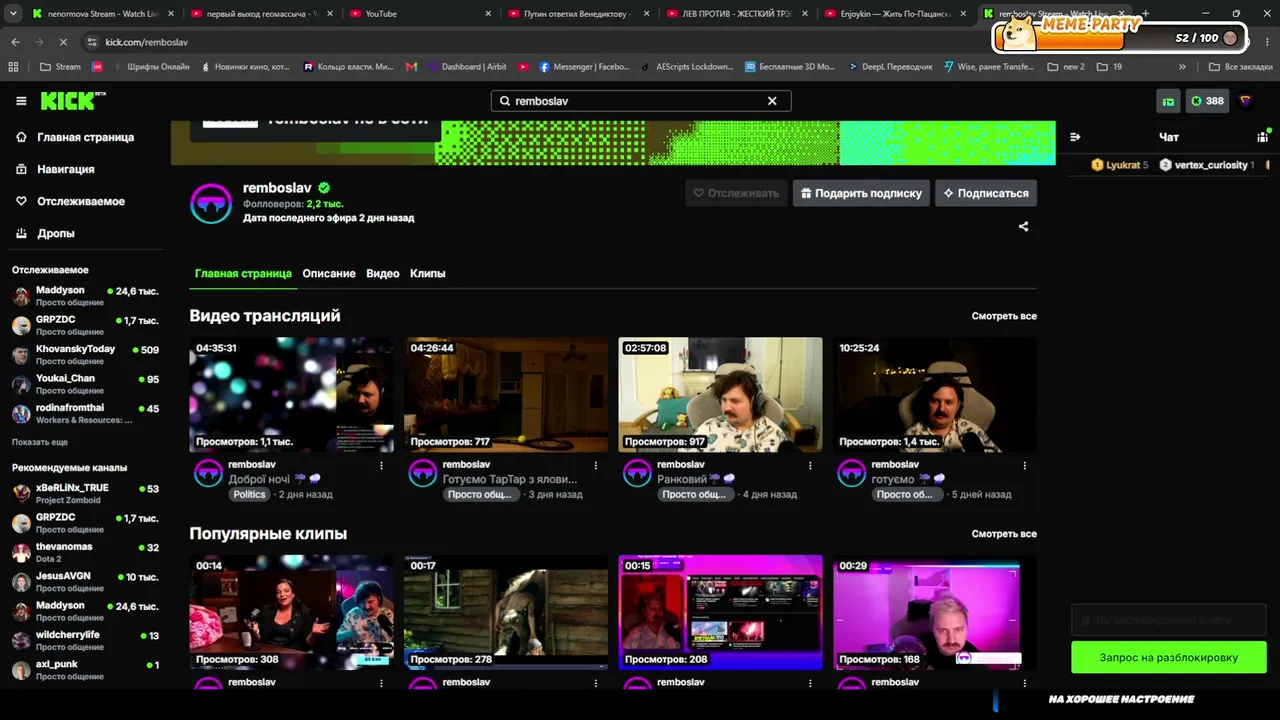The width and height of the screenshot is (1280, 720).
Task: Open followed channel rodinafromthai
Action: point(86,414)
